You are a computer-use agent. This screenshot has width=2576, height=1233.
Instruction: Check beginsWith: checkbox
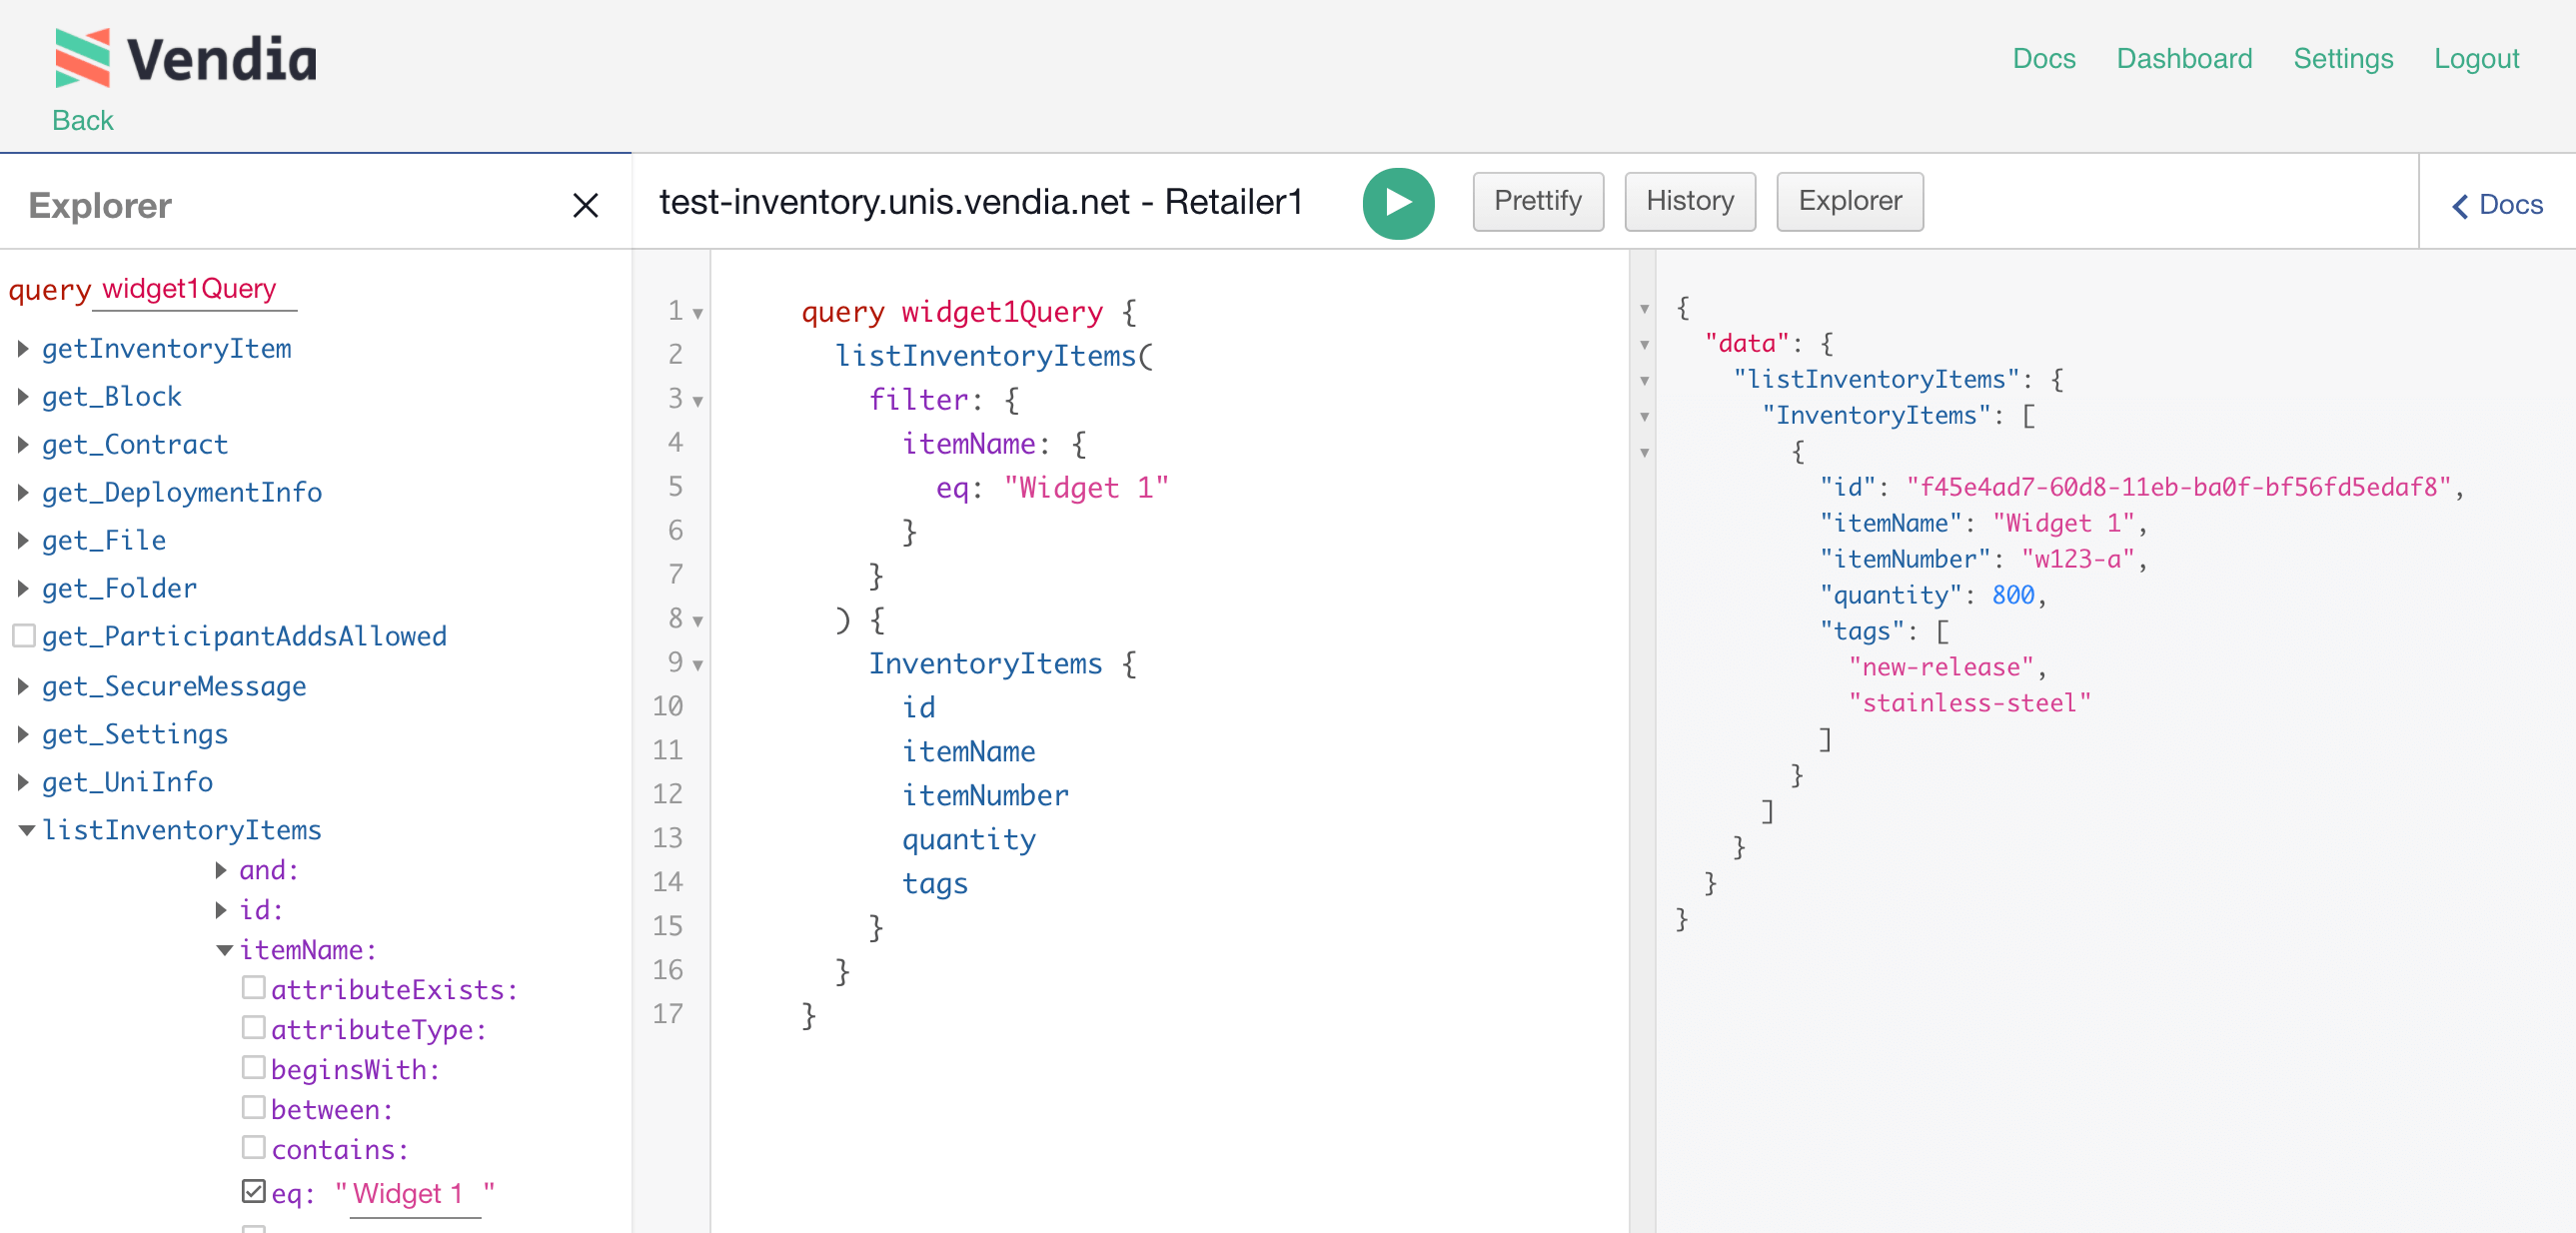click(254, 1069)
